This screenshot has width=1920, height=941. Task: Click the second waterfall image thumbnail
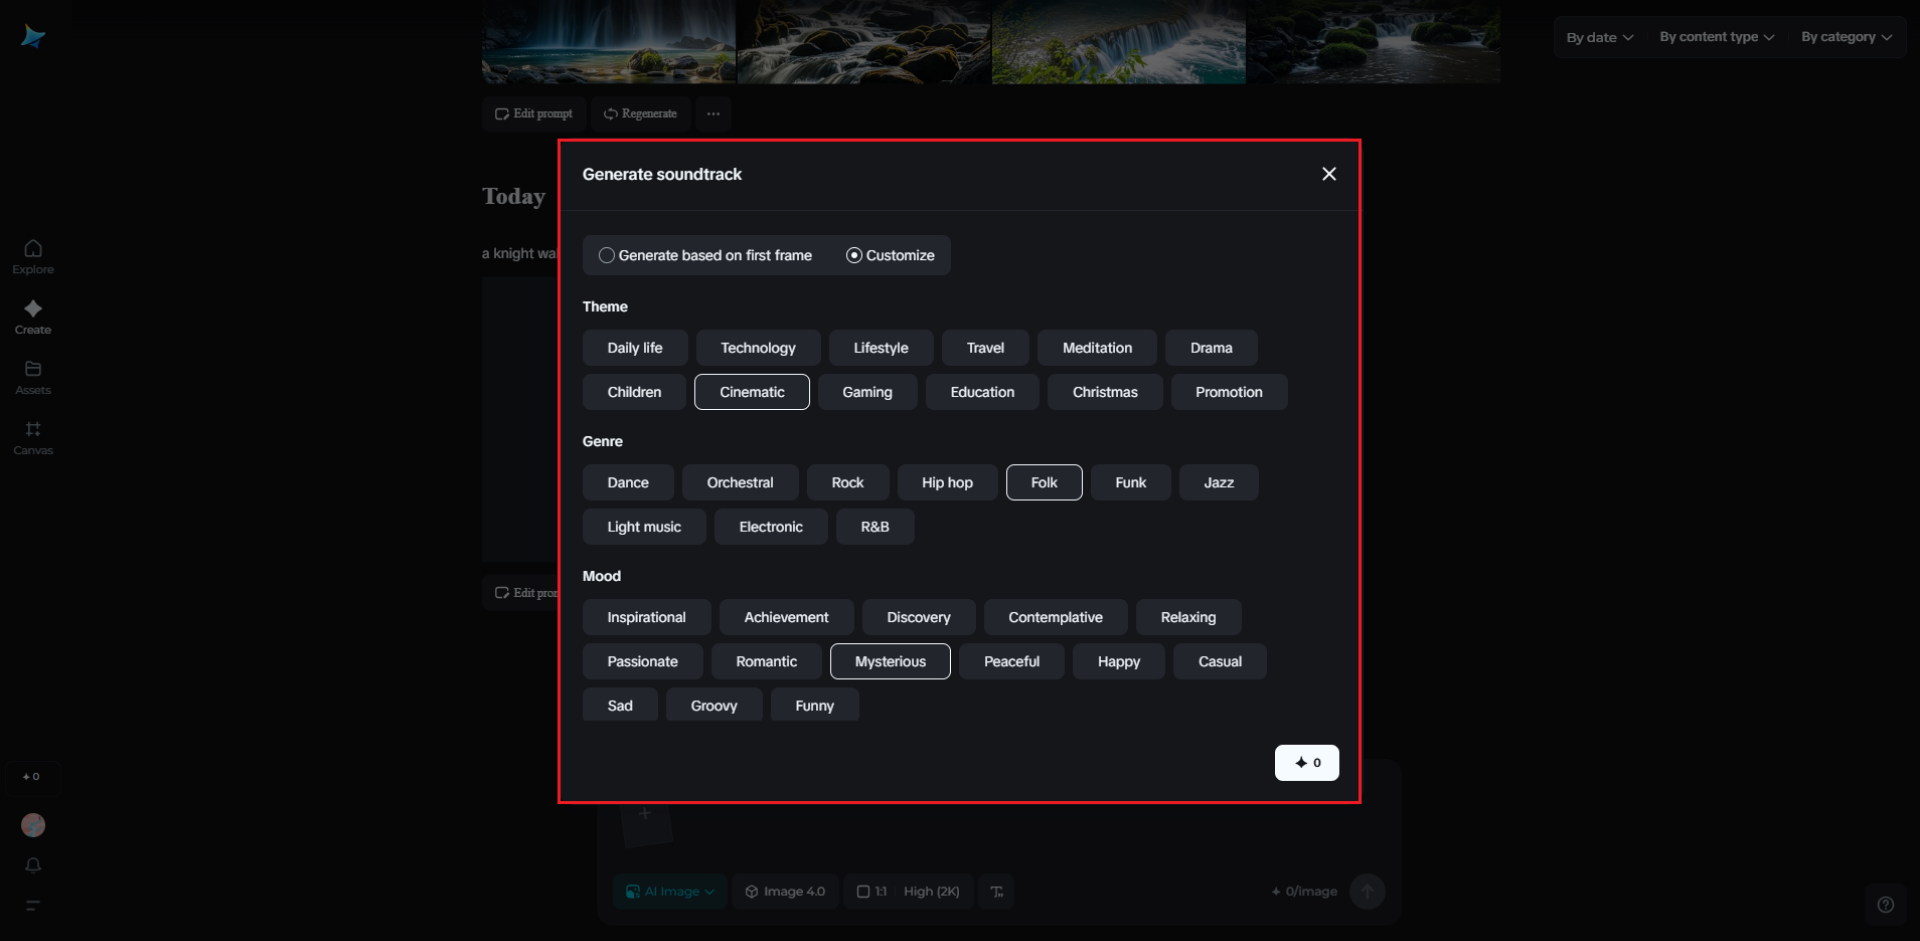click(x=863, y=42)
